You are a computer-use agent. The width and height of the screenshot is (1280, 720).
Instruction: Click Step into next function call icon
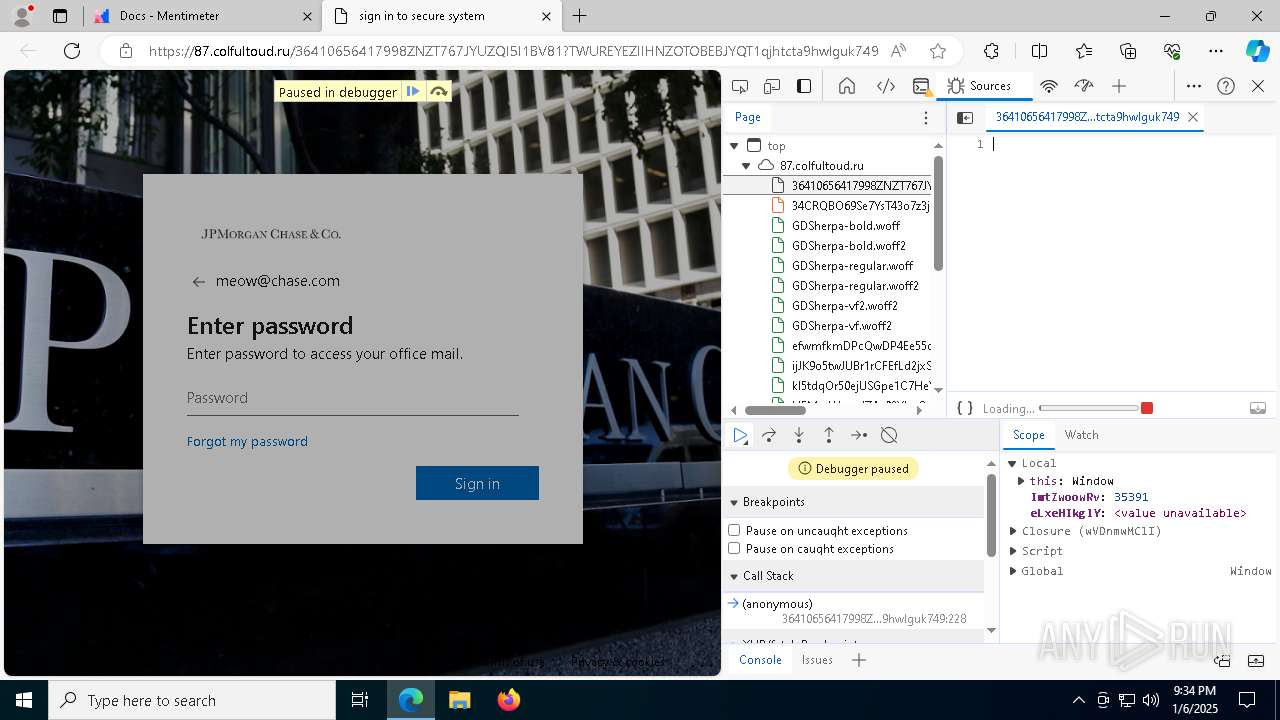799,435
